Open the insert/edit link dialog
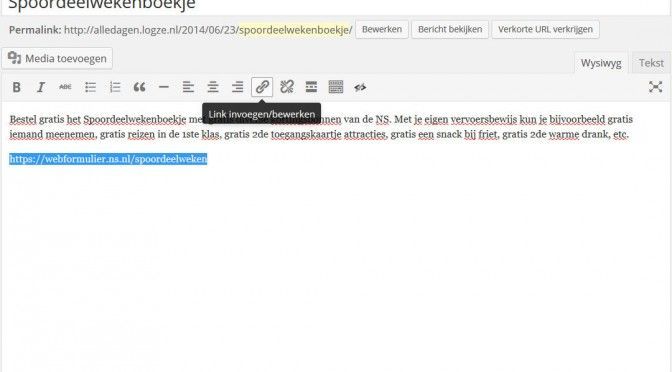The image size is (672, 372). [262, 87]
